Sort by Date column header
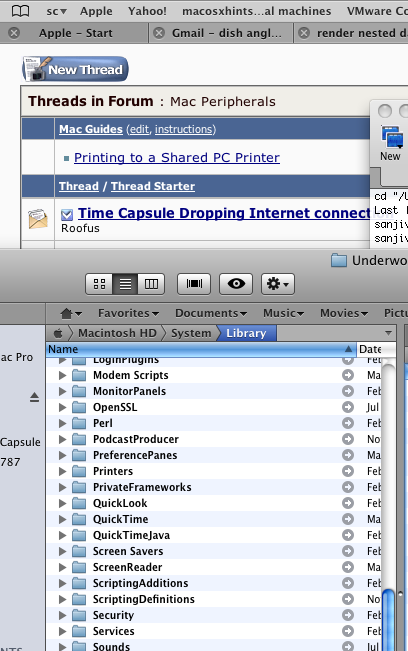408x651 pixels. click(x=376, y=349)
